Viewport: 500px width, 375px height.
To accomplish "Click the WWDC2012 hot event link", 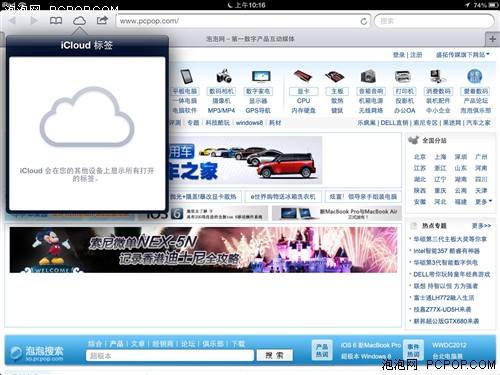I will click(x=449, y=345).
